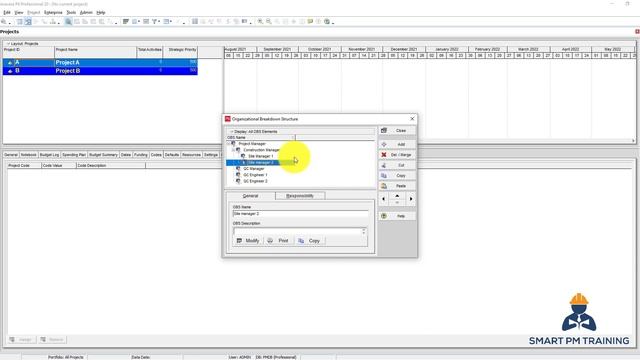Click Modify under OBS Description
The width and height of the screenshot is (640, 360).
[248, 241]
